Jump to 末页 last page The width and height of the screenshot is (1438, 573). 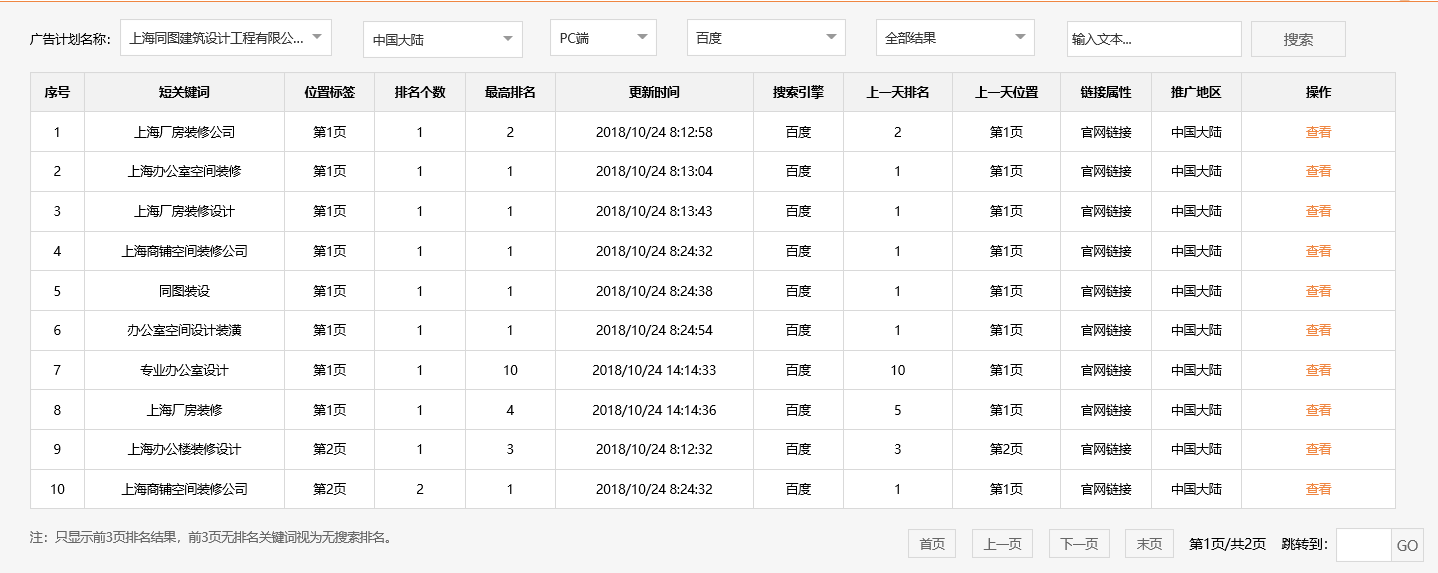[1149, 544]
